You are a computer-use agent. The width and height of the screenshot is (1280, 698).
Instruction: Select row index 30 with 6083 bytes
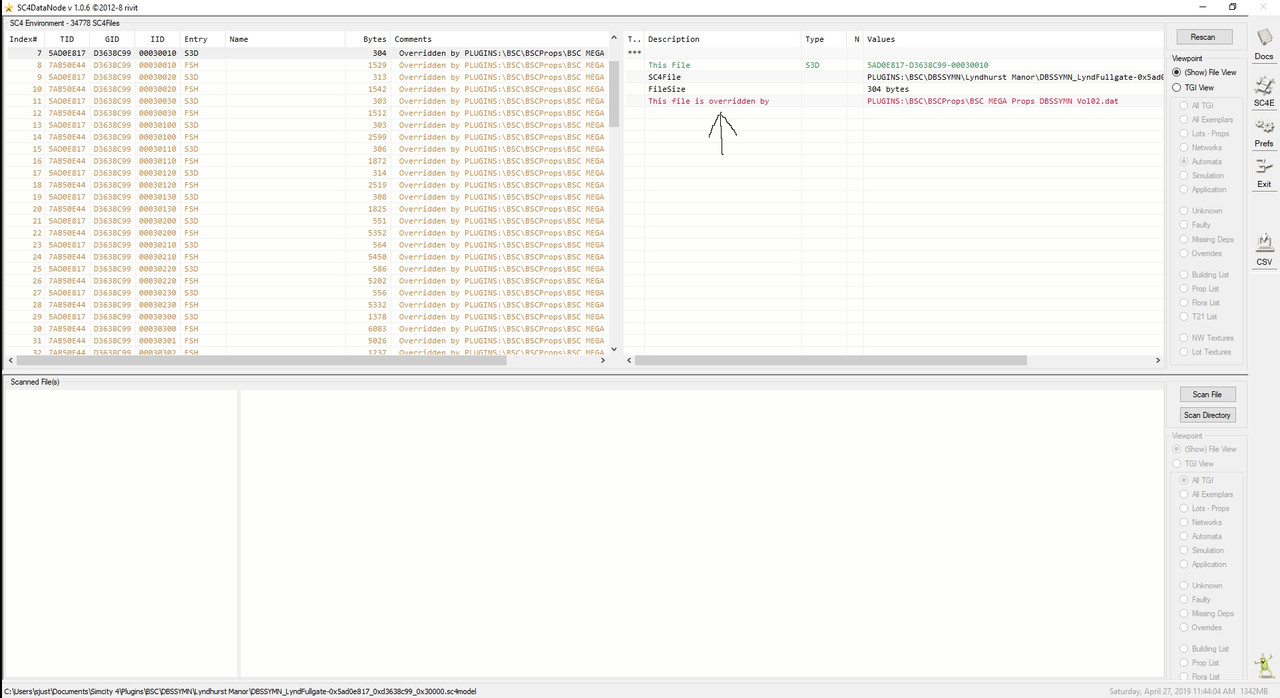[x=306, y=329]
